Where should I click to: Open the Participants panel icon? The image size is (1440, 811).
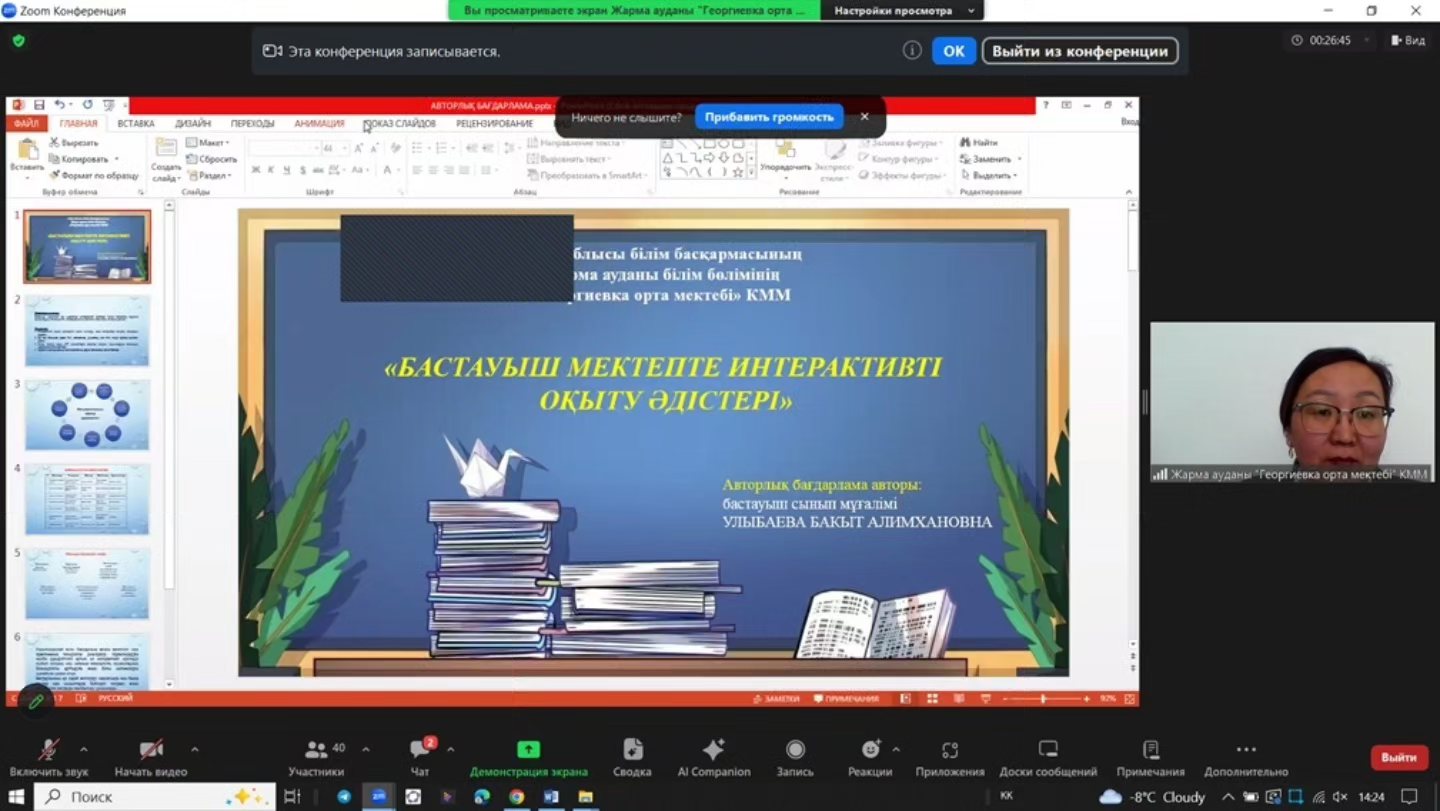317,750
